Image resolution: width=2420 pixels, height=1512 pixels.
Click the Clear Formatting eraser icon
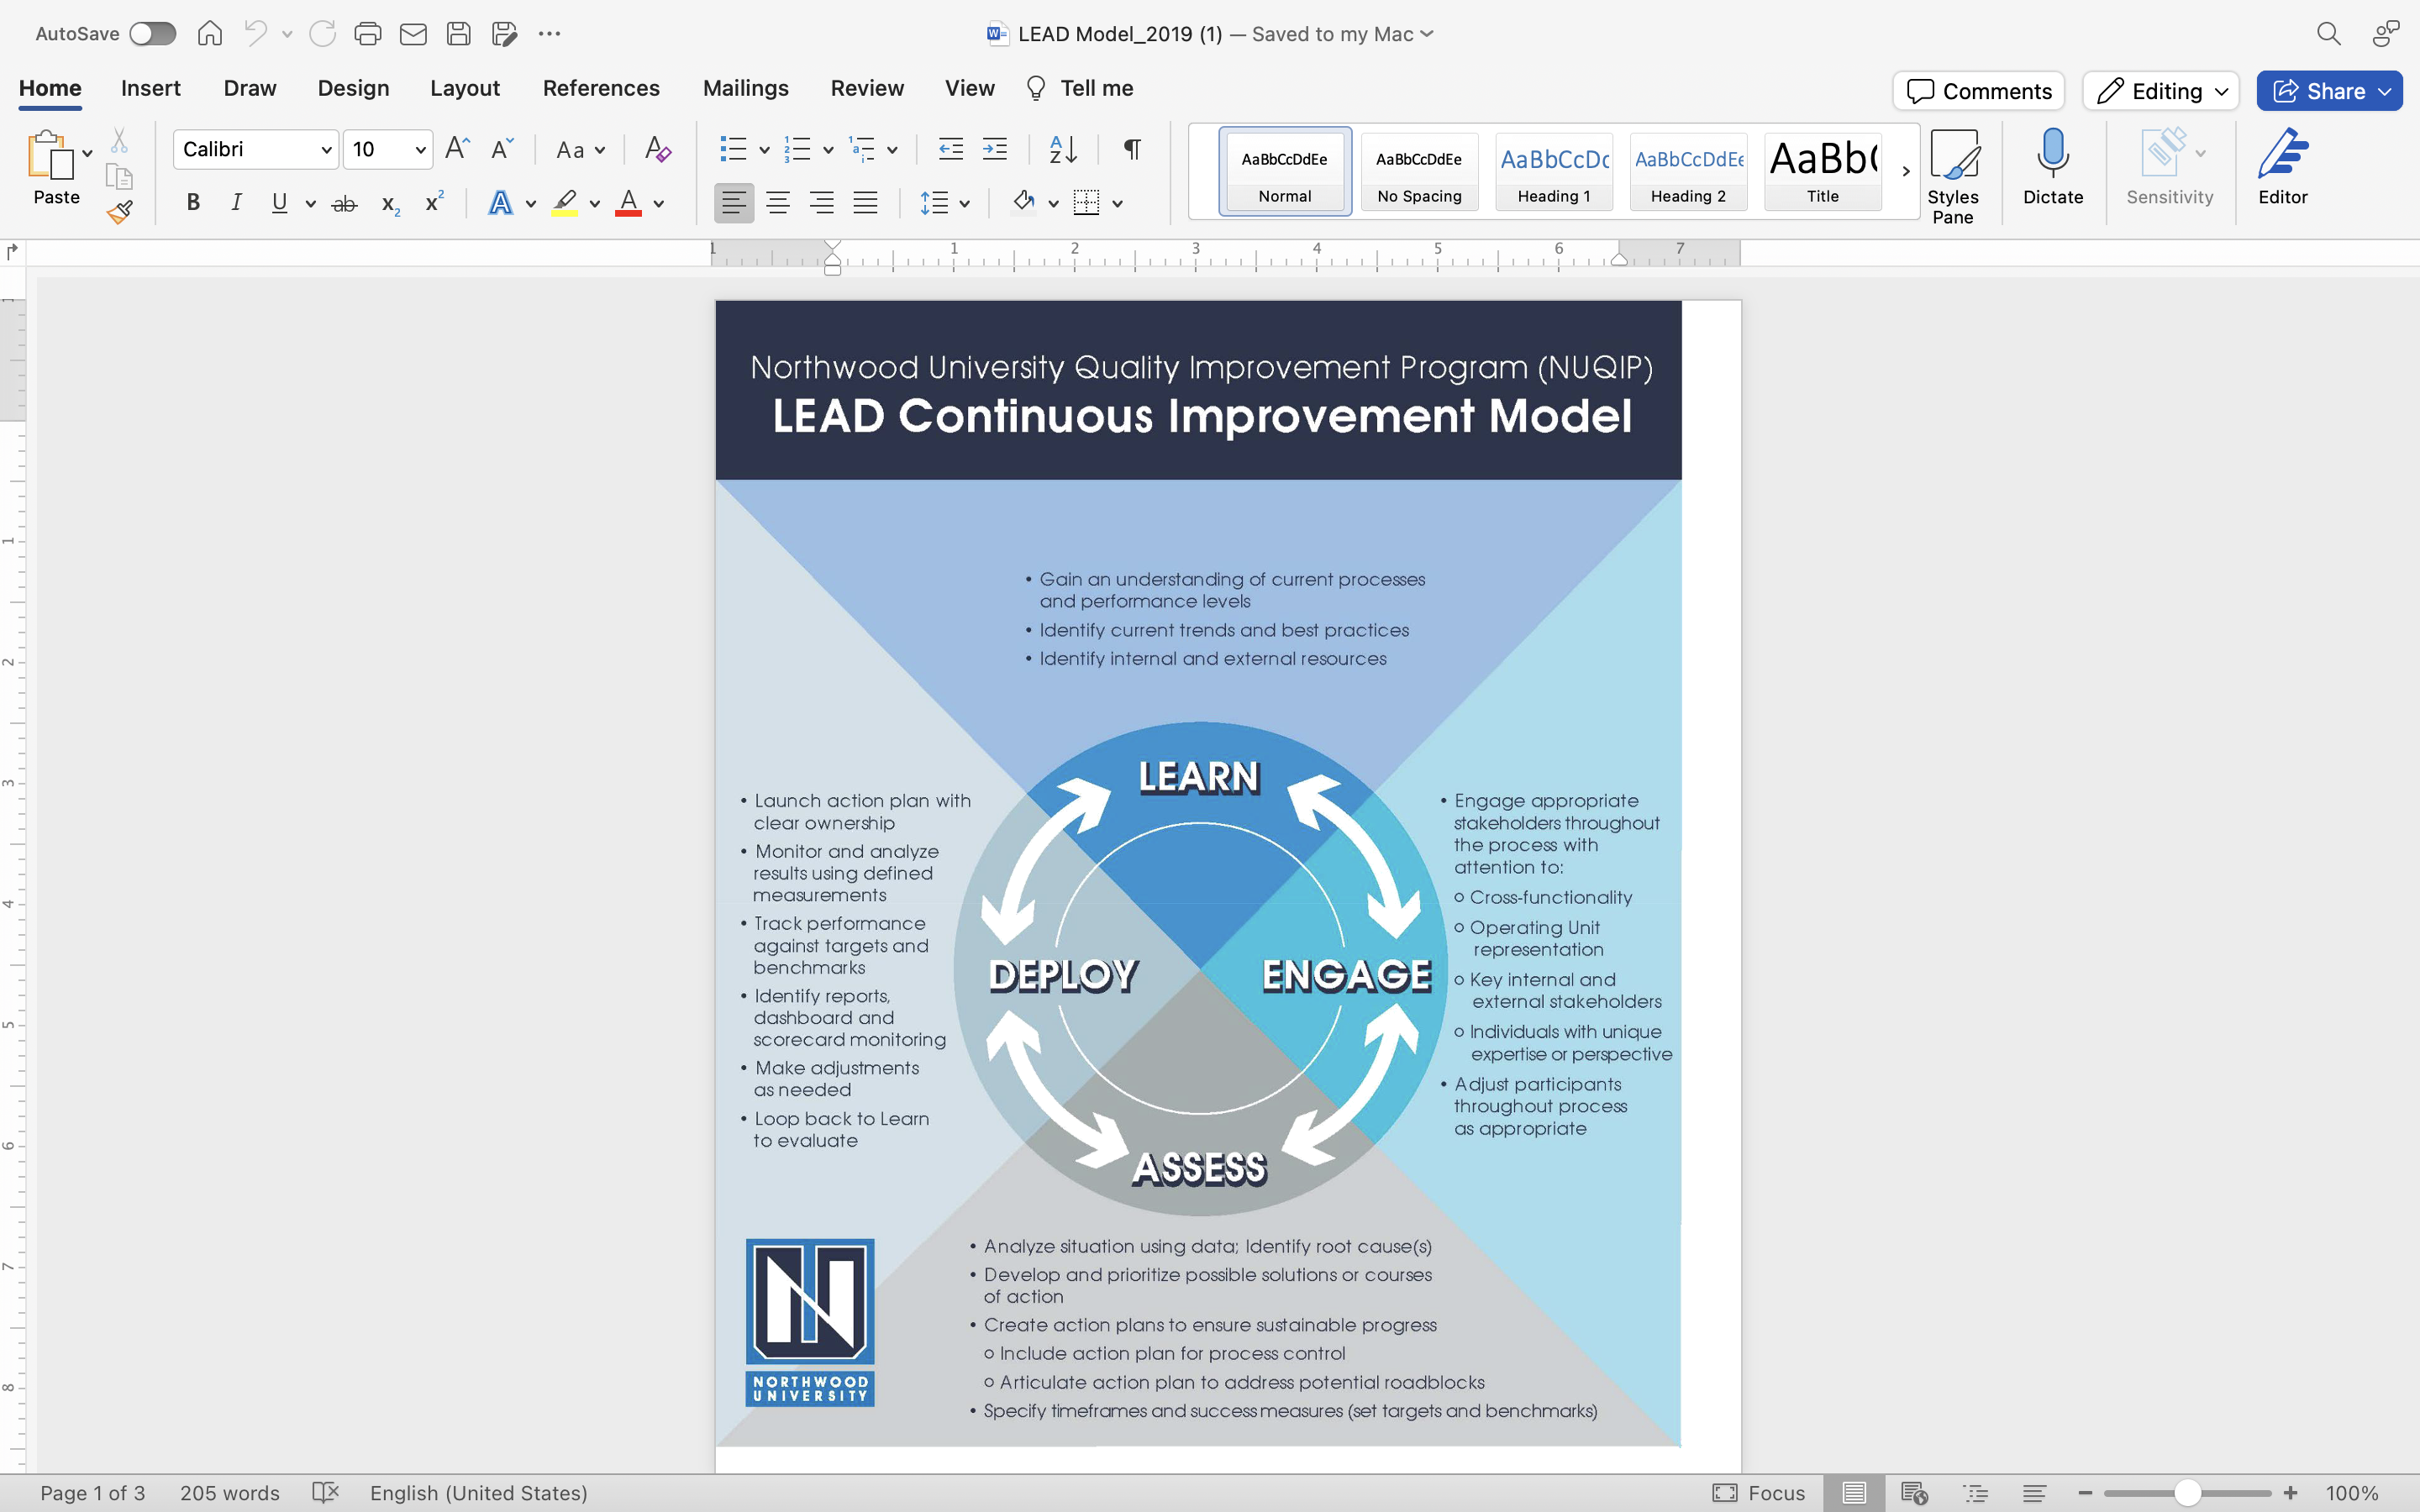657,150
